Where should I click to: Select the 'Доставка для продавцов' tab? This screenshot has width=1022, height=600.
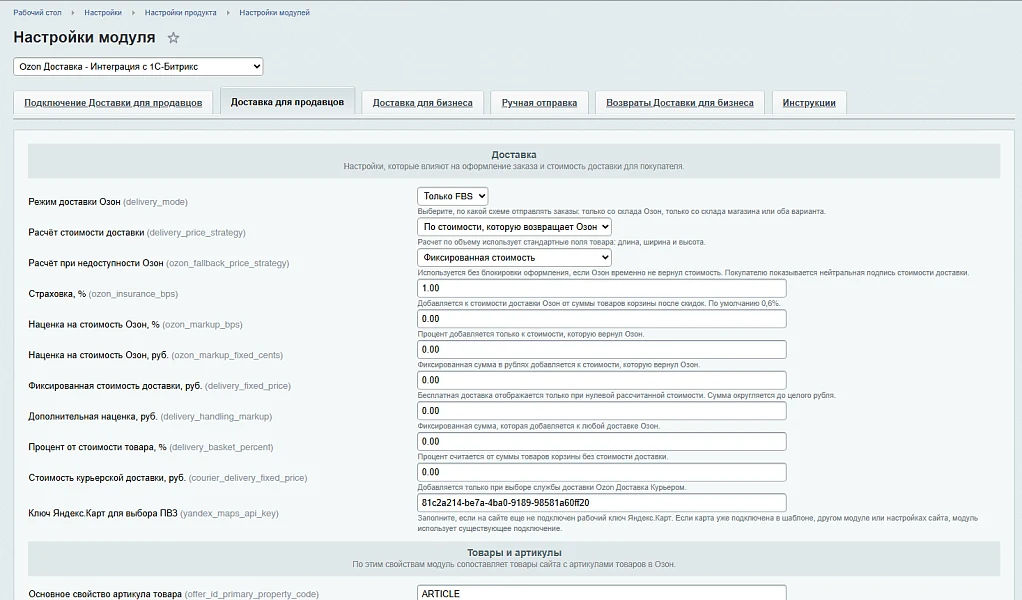(287, 102)
